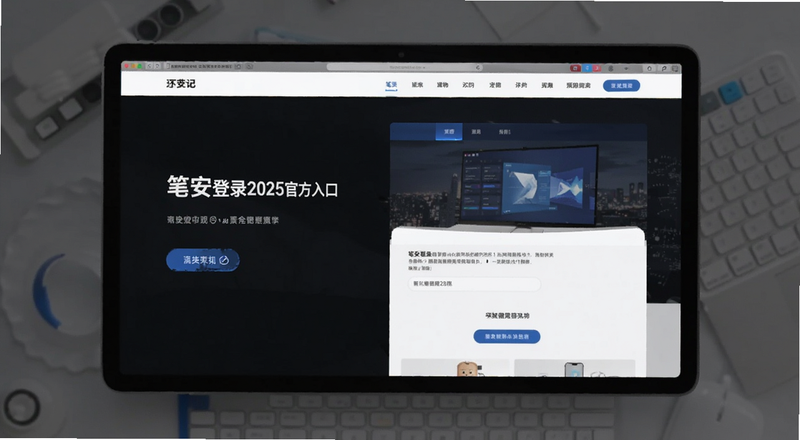The height and width of the screenshot is (440, 800).
Task: Click the blue pill button in site header
Action: coord(621,86)
